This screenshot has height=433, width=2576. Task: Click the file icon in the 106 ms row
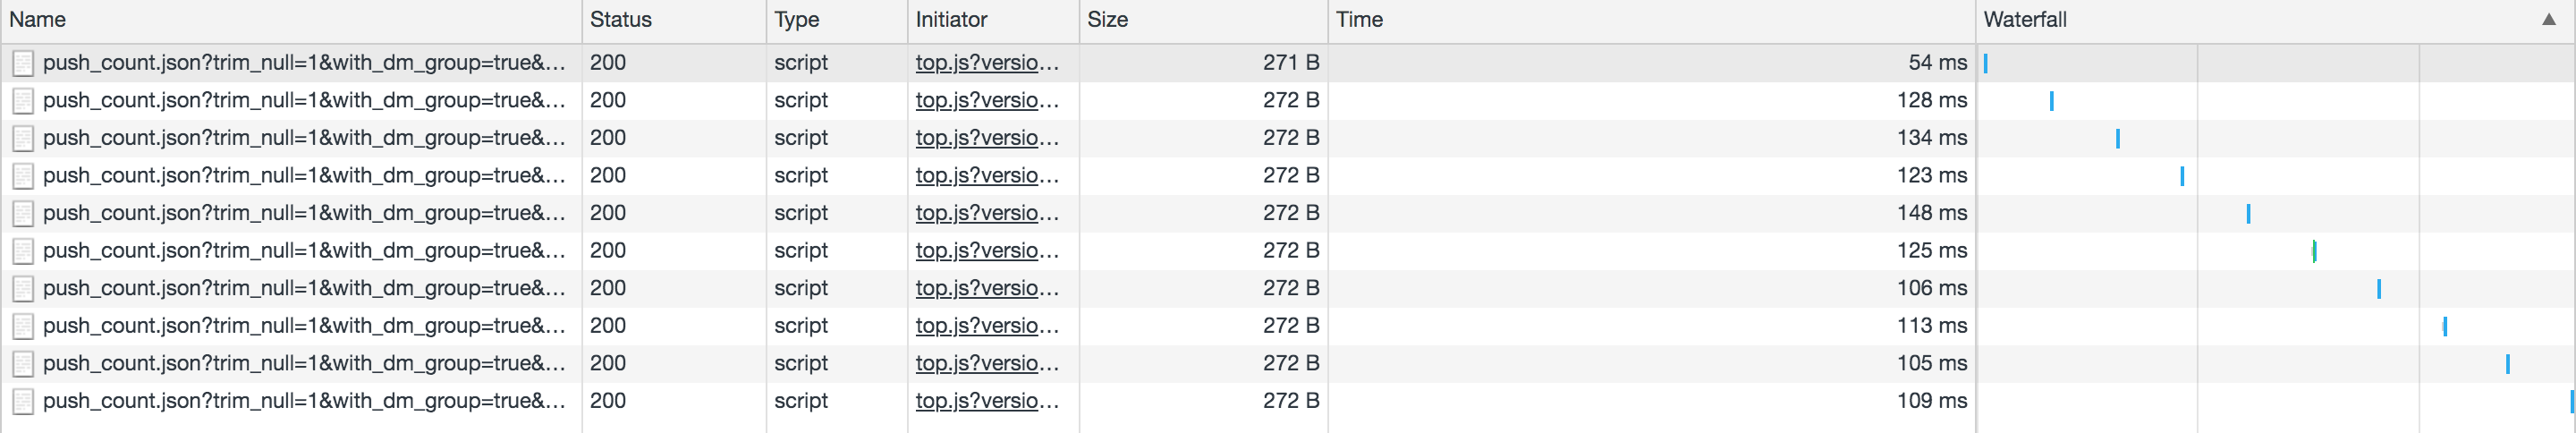coord(23,289)
